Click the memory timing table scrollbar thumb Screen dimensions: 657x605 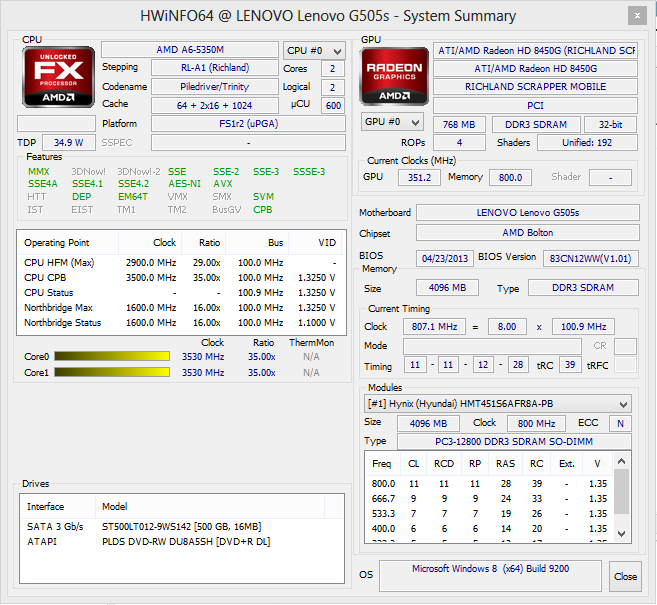click(x=622, y=491)
